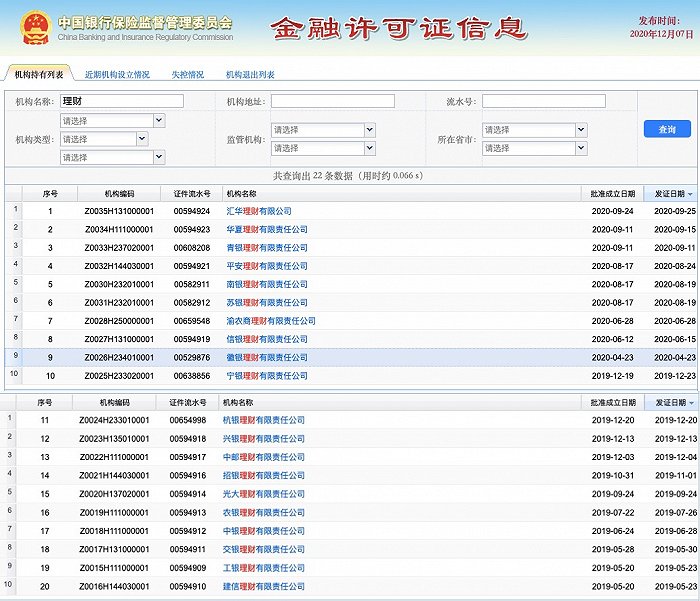Open the 中邮理财有限责任公司 link
Viewport: 700px width, 601px height.
tap(264, 457)
